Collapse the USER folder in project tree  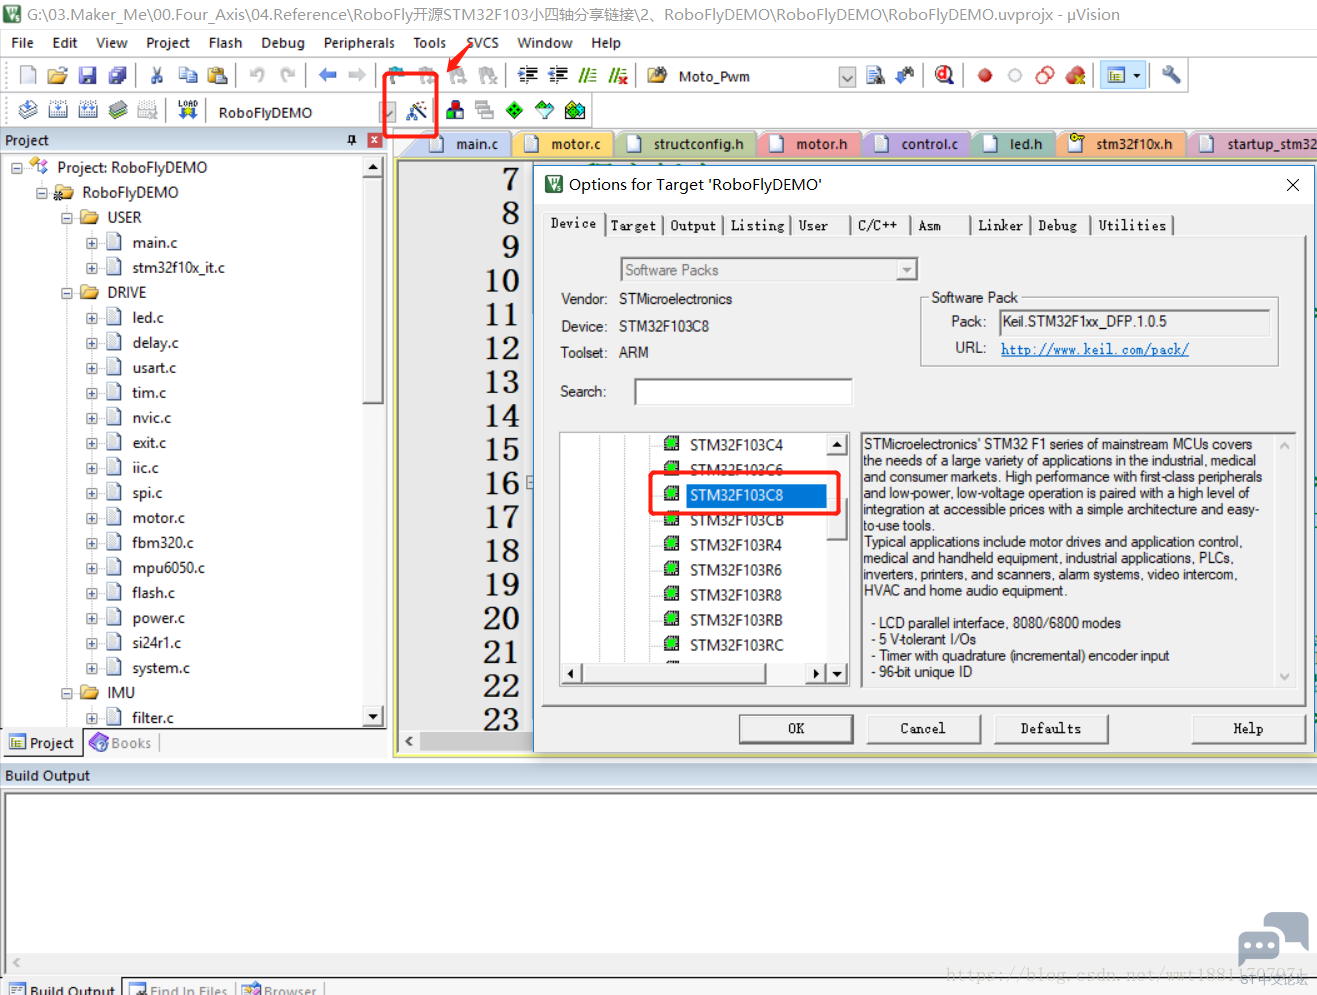(x=67, y=218)
